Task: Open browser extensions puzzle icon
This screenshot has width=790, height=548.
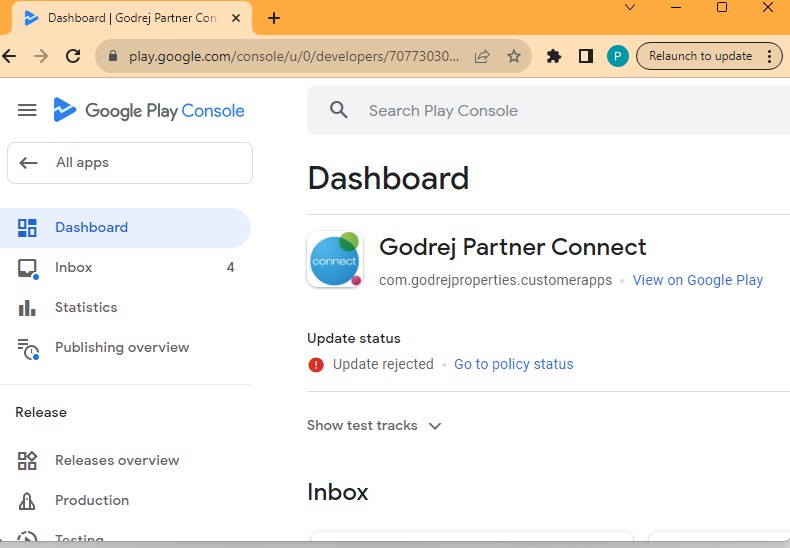Action: (553, 57)
